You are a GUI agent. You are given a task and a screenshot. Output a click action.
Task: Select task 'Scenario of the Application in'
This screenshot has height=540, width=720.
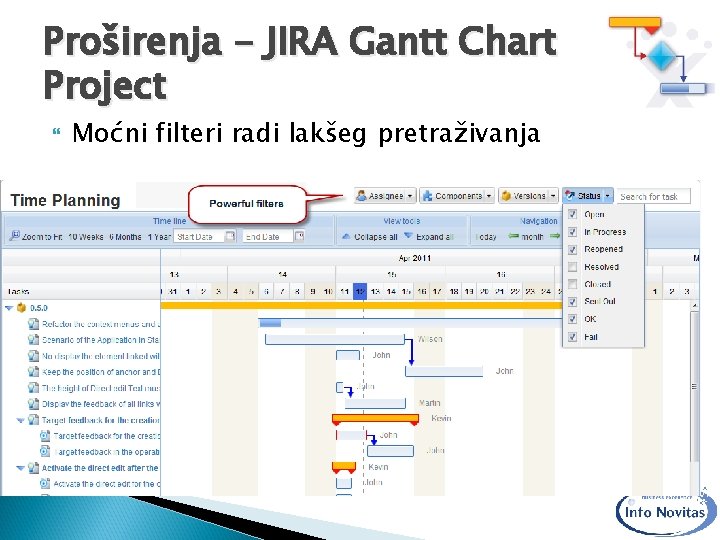(x=101, y=340)
